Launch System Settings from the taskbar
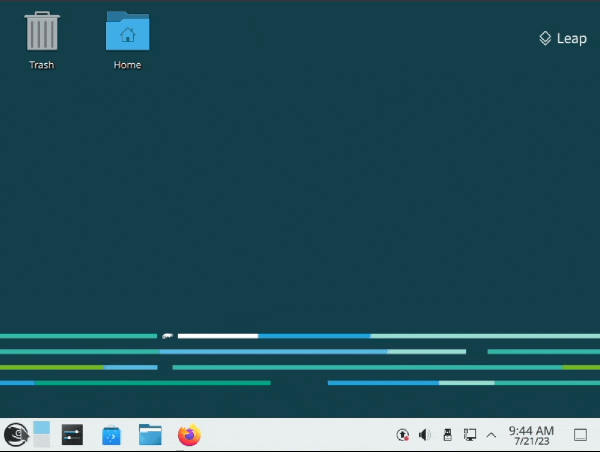This screenshot has height=452, width=600. [x=72, y=435]
